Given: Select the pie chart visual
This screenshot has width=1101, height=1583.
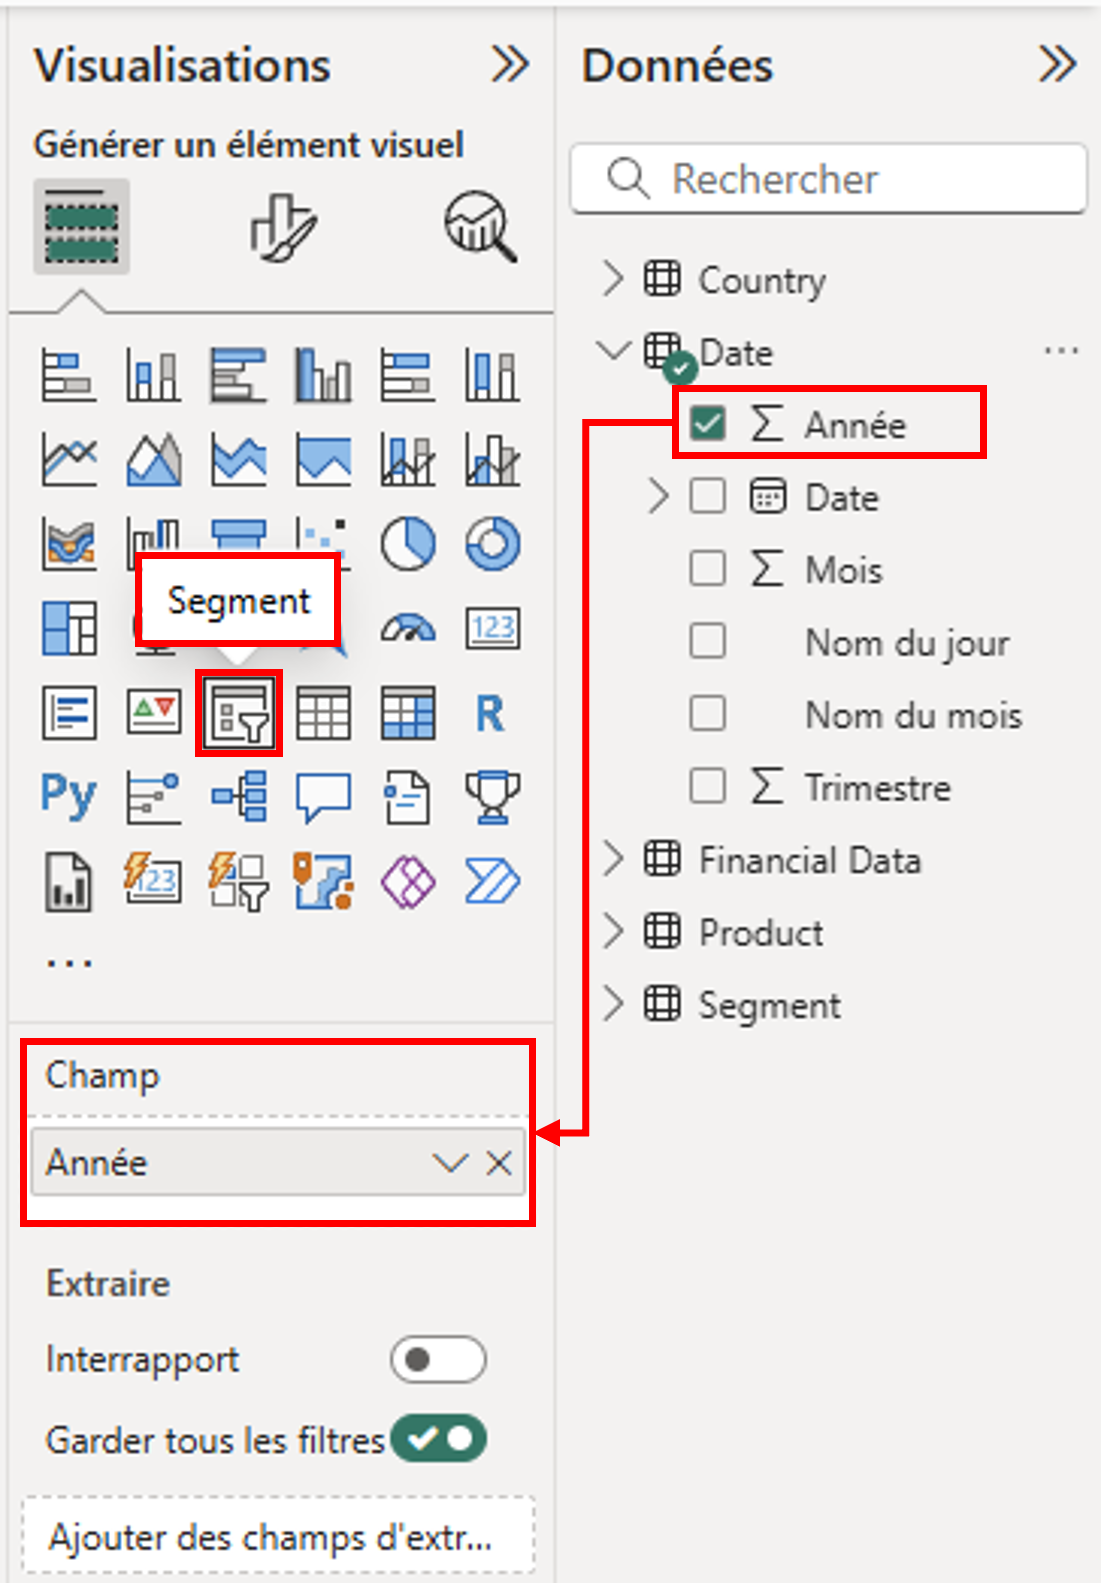Looking at the screenshot, I should pyautogui.click(x=408, y=544).
